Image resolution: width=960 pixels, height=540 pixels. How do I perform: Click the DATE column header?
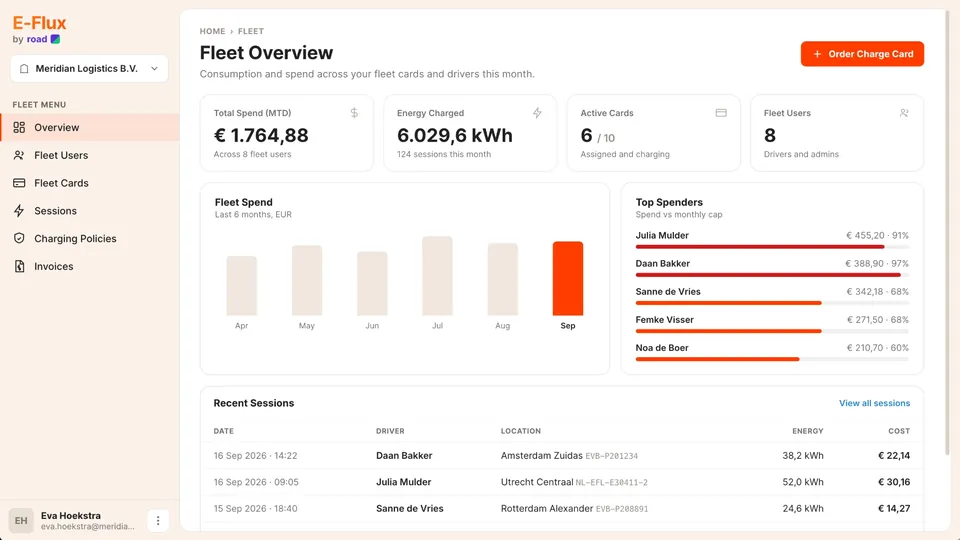[x=223, y=431]
